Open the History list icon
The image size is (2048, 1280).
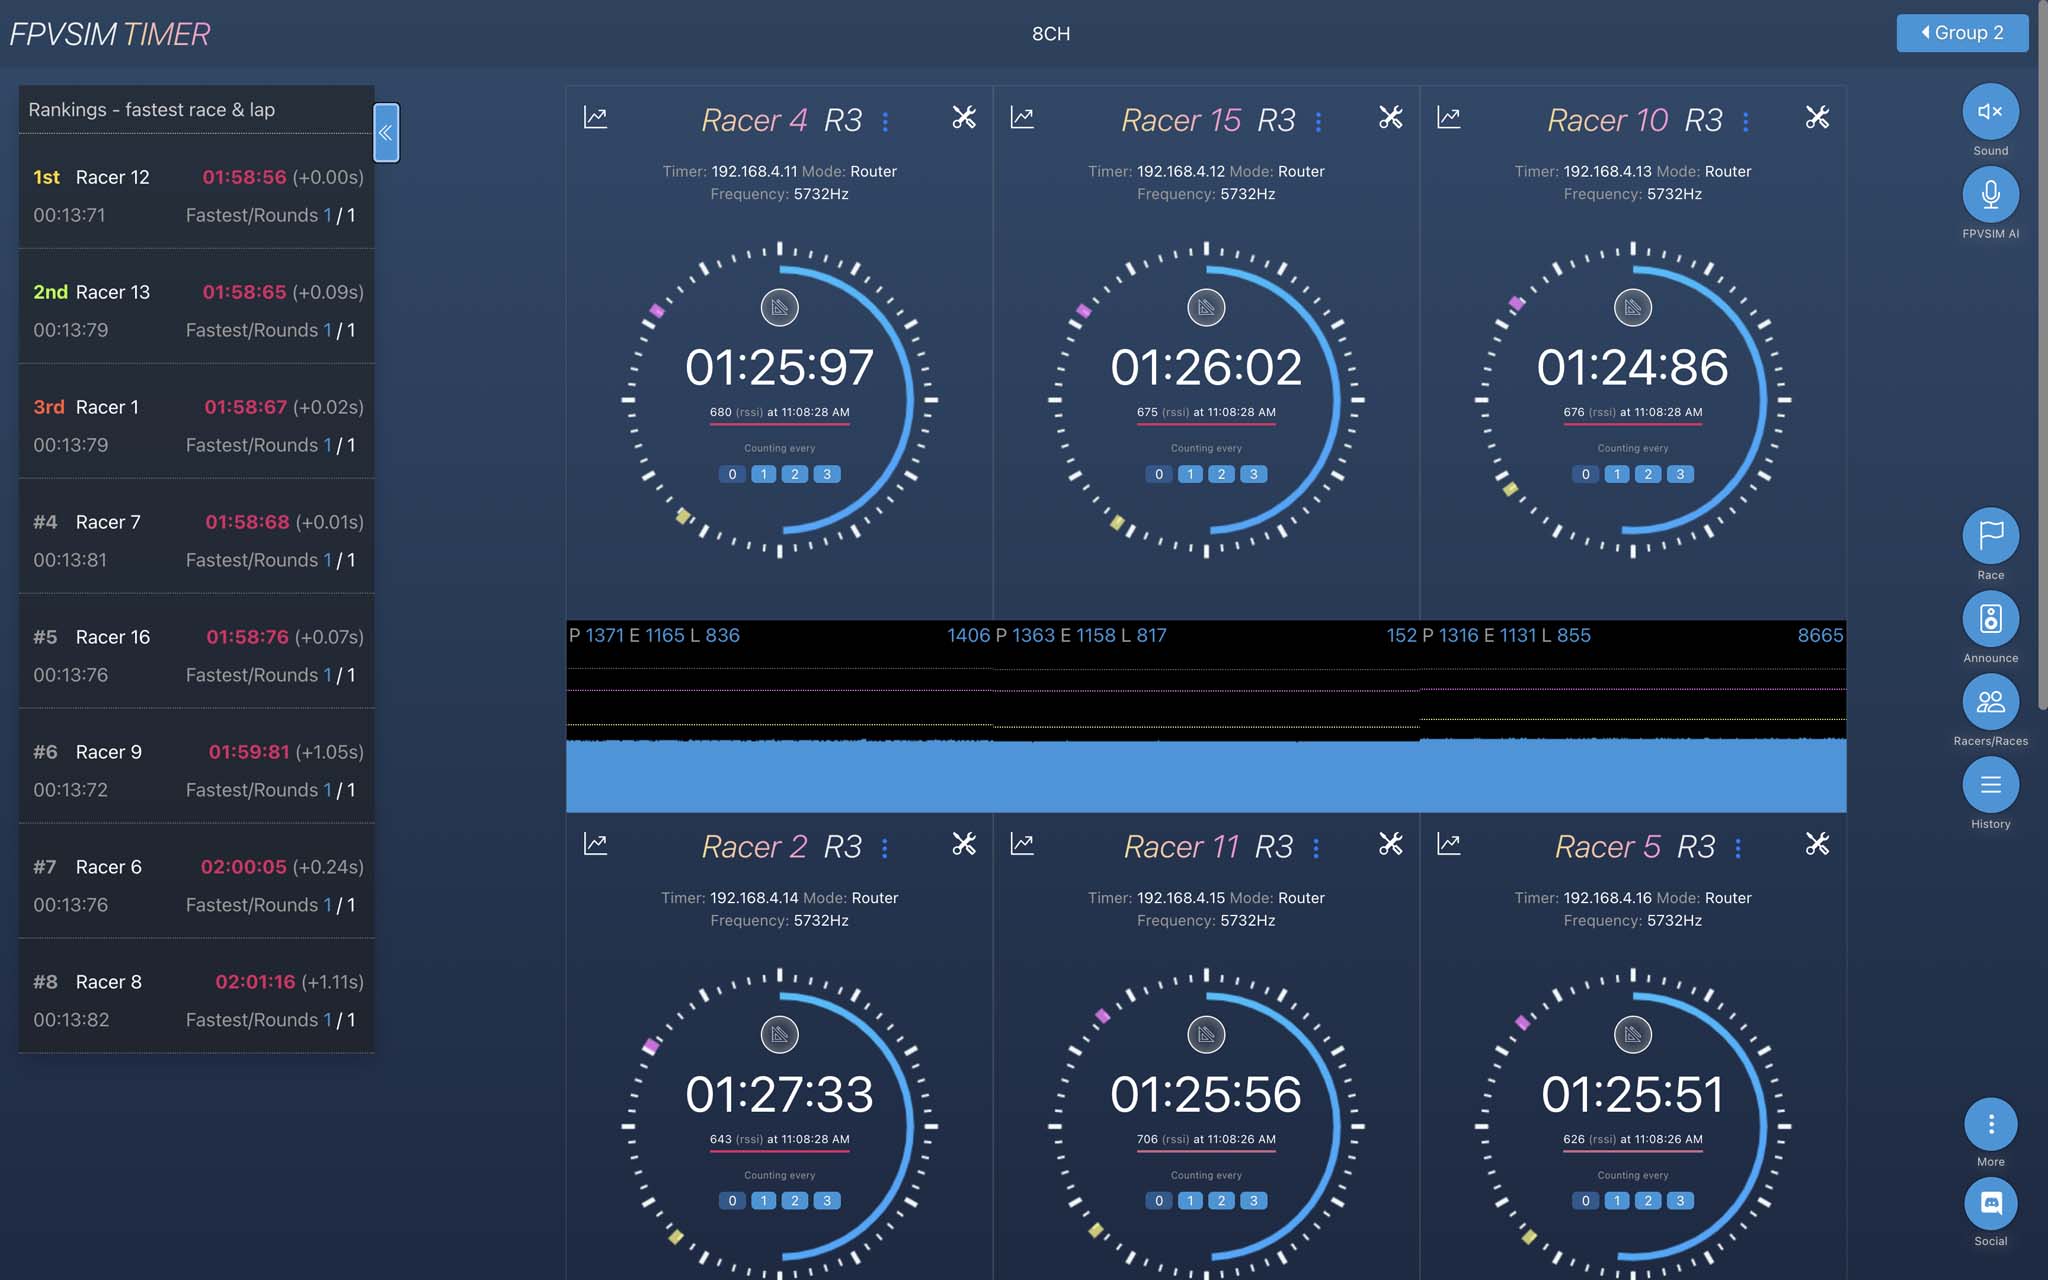coord(1990,785)
